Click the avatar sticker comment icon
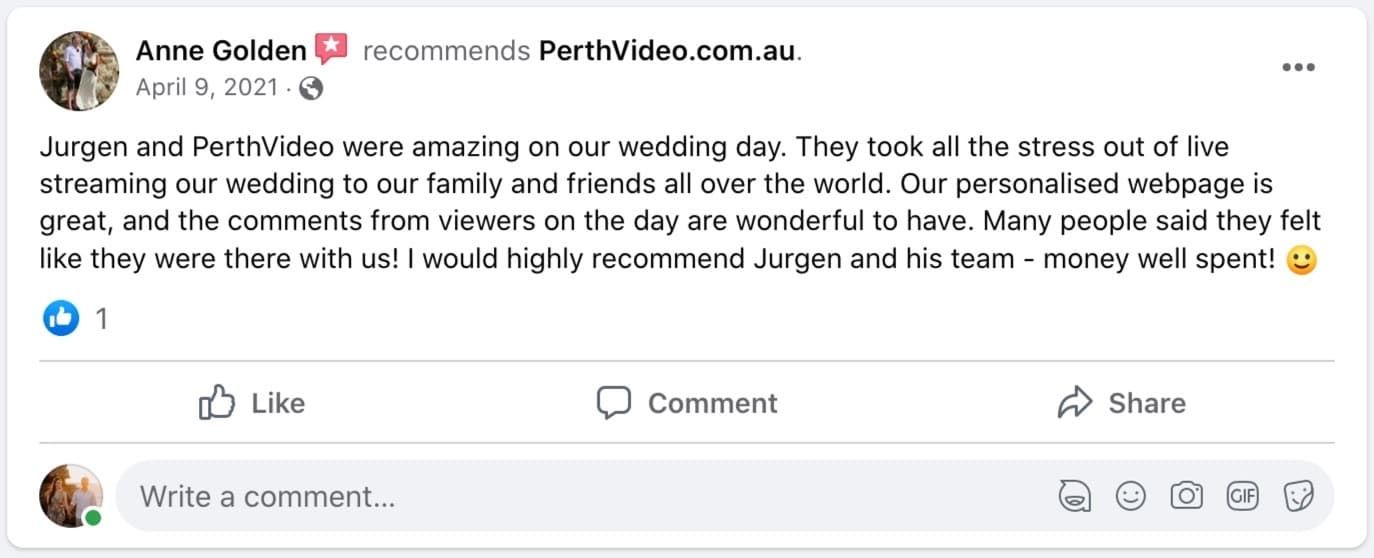 tap(1074, 496)
